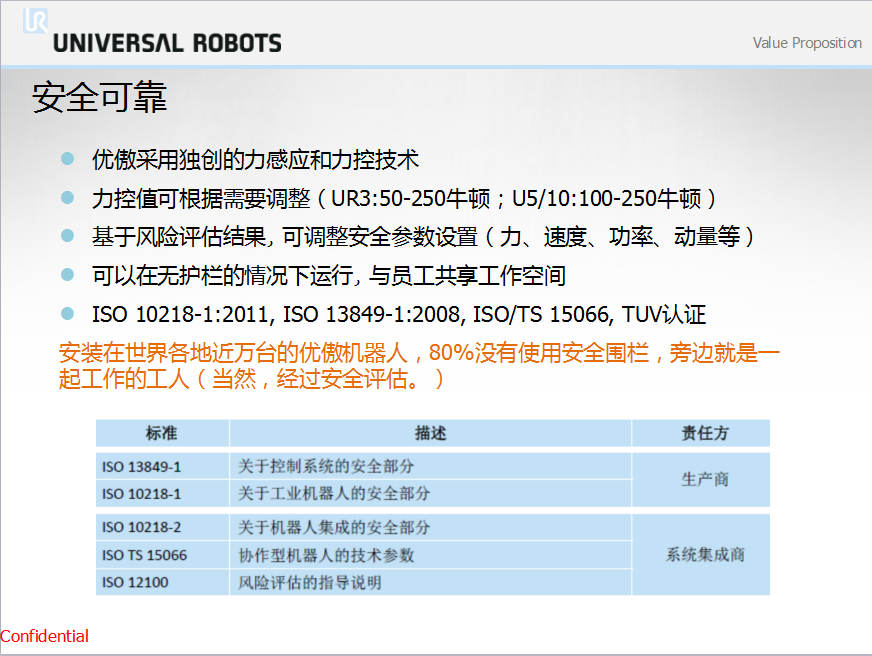872x656 pixels.
Task: Click the 标准 table column header
Action: click(162, 433)
